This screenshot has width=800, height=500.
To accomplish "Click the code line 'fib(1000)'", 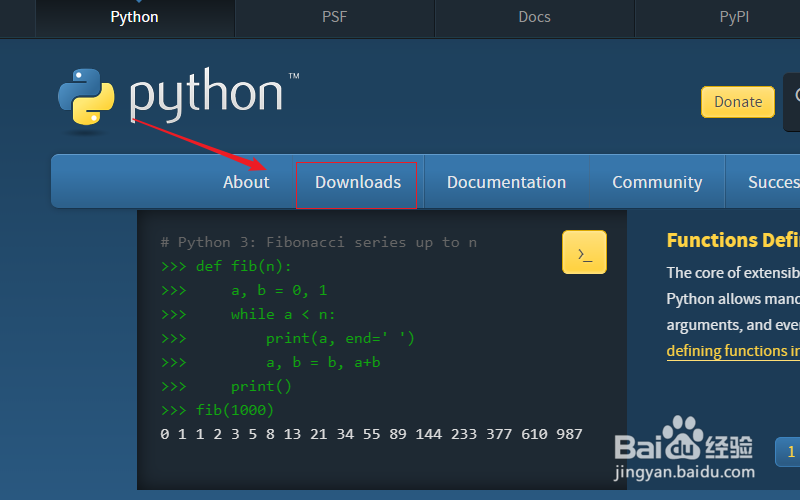I will [x=217, y=410].
